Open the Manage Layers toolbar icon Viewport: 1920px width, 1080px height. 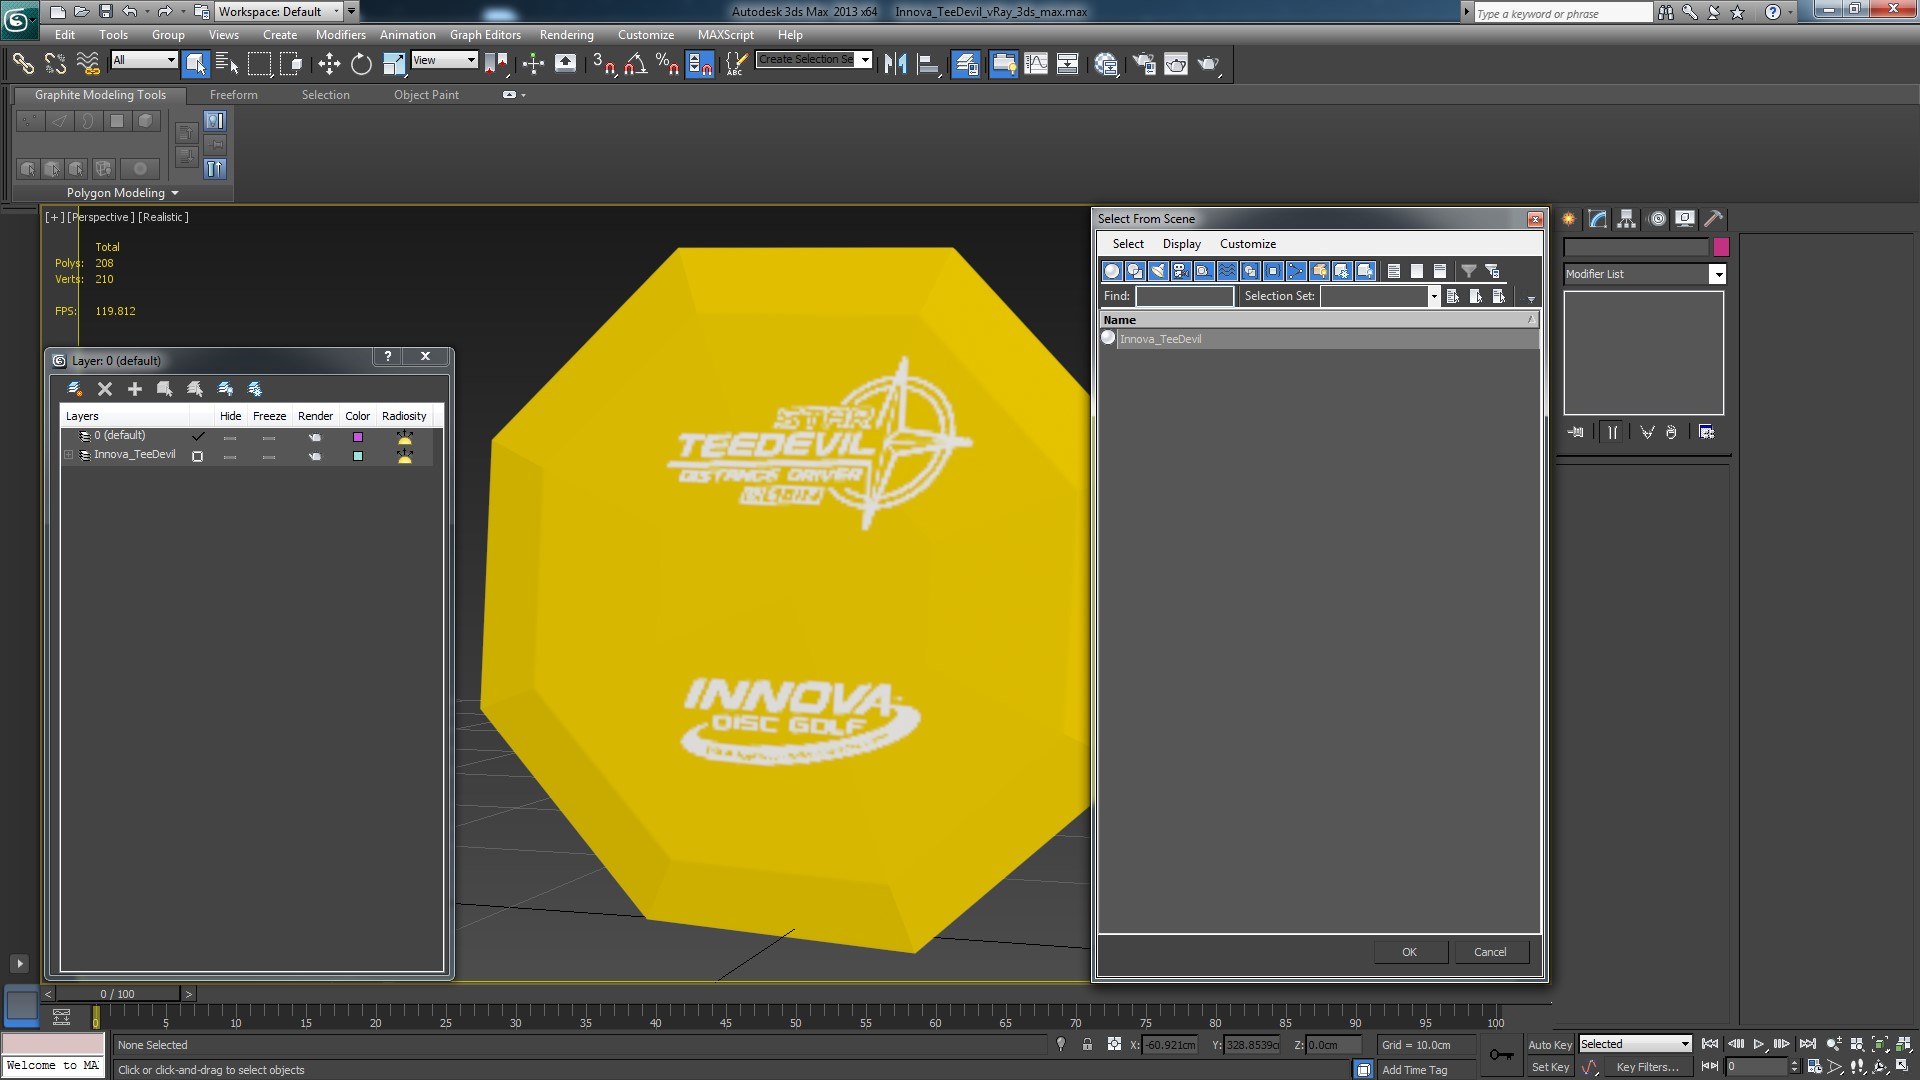(x=966, y=64)
